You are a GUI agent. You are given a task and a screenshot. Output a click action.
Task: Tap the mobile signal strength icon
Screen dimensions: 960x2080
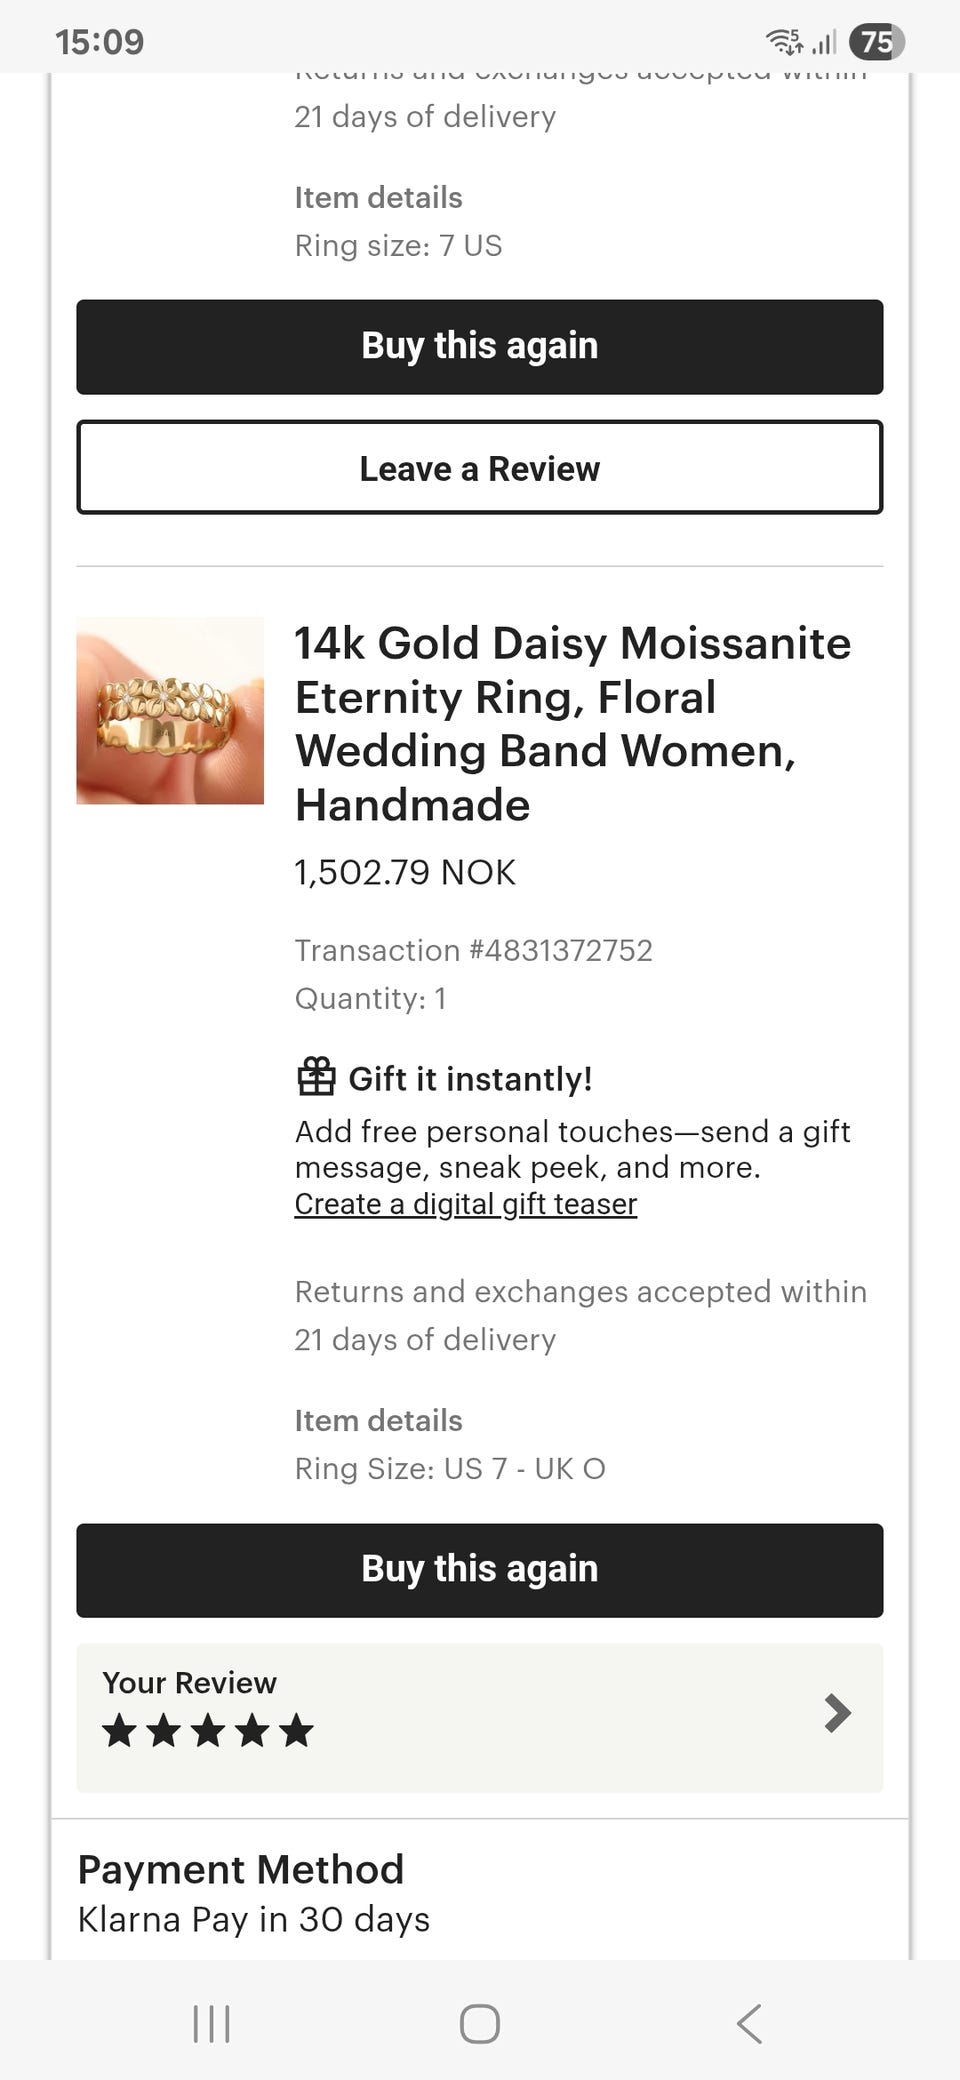pos(824,42)
